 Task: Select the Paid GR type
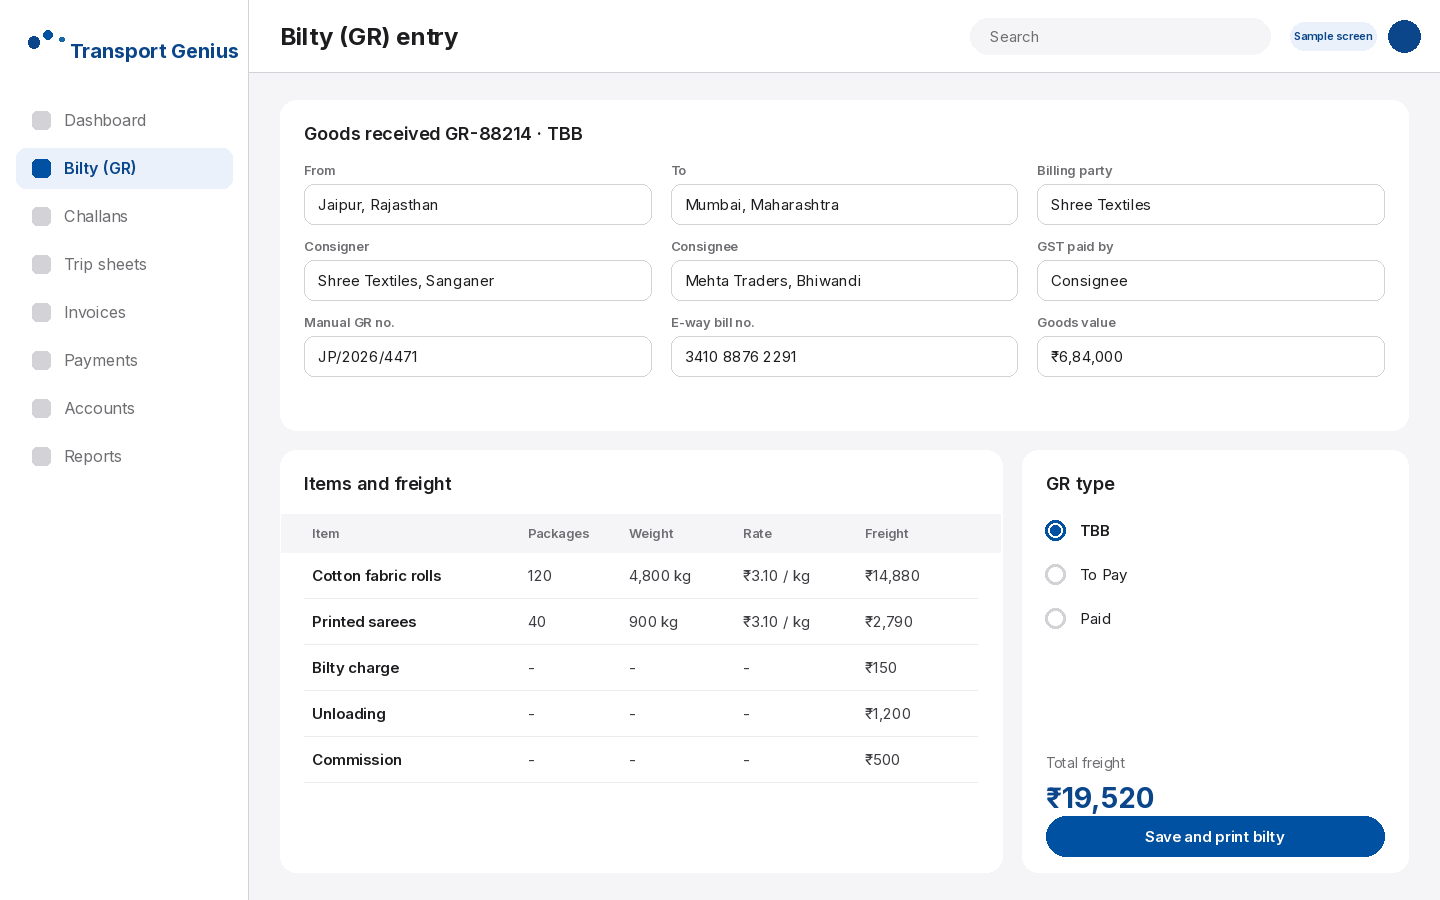click(x=1055, y=618)
